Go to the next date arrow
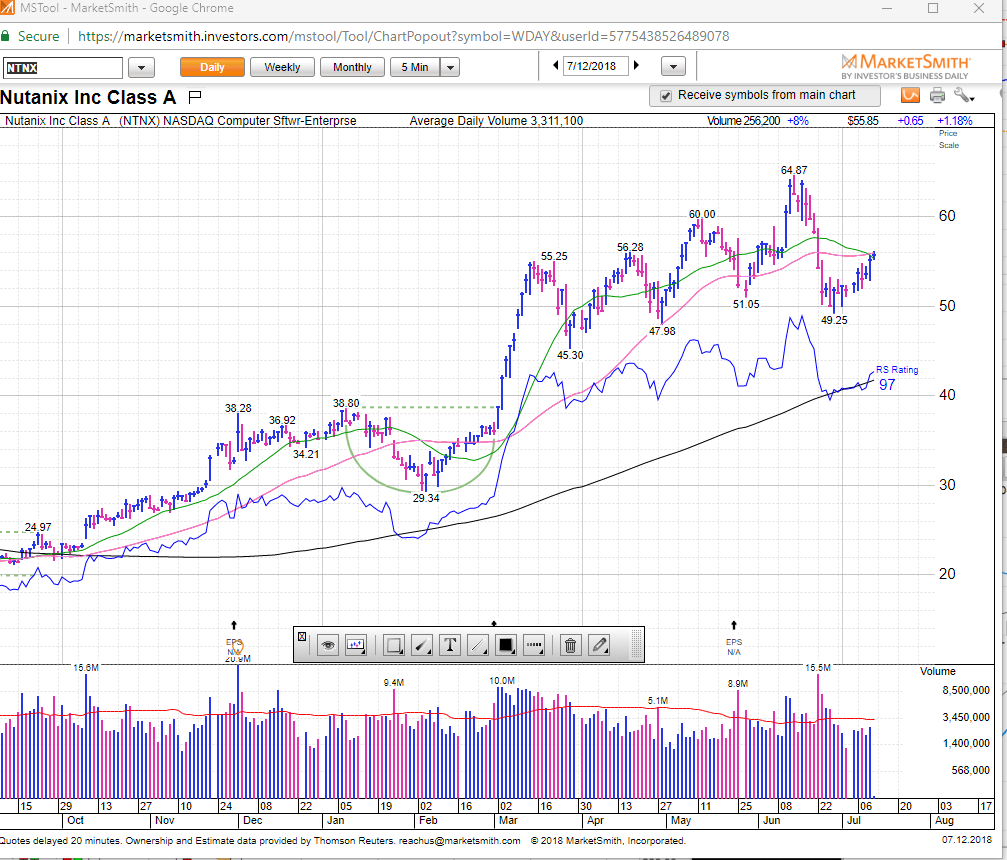 (x=636, y=66)
